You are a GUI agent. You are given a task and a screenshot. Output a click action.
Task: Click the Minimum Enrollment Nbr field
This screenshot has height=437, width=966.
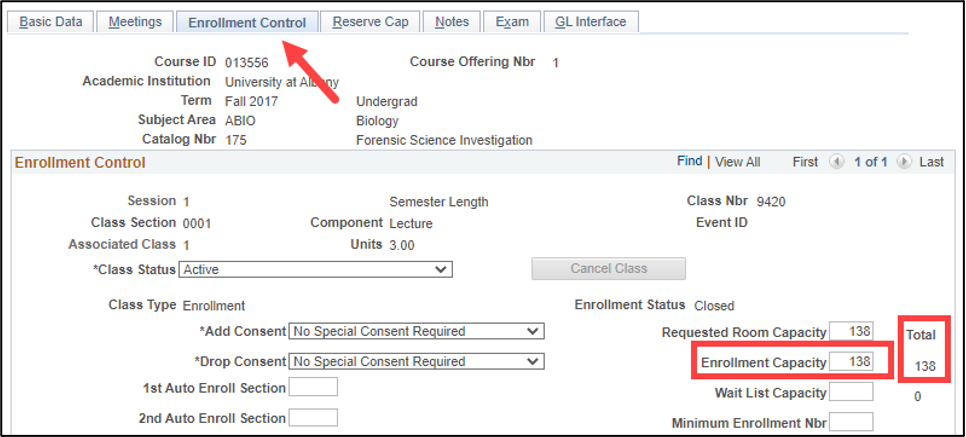(851, 422)
